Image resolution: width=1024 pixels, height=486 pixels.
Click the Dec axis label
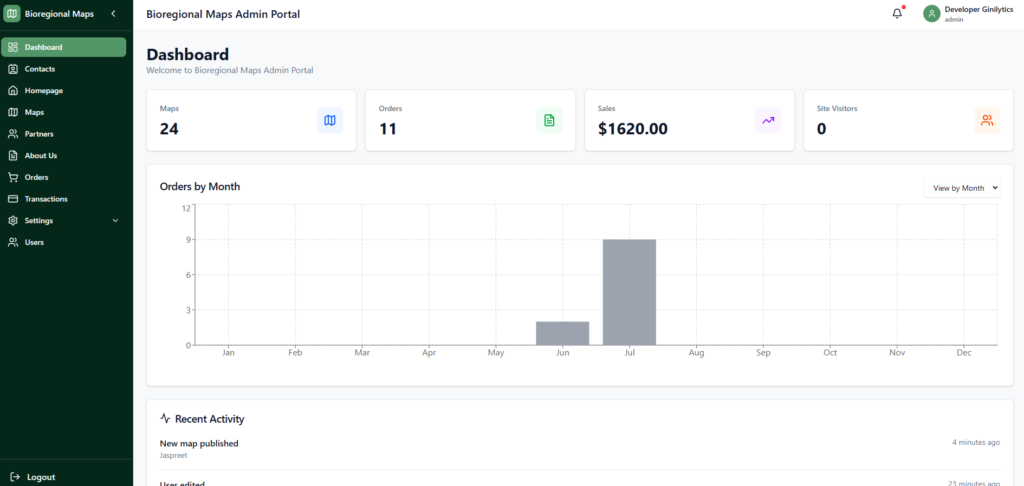(964, 353)
